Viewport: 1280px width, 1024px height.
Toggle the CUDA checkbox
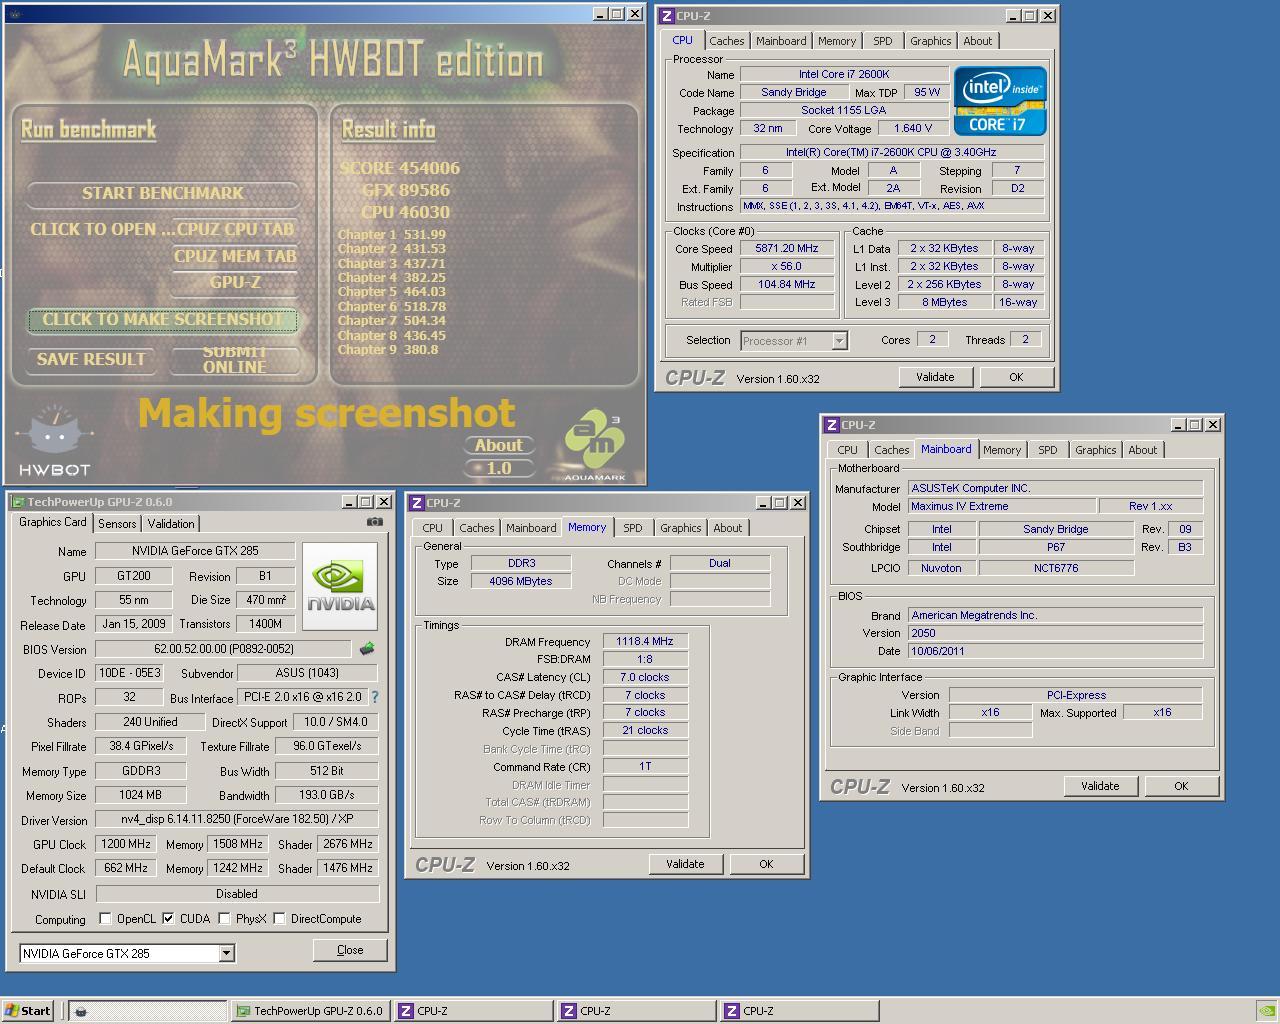point(168,918)
